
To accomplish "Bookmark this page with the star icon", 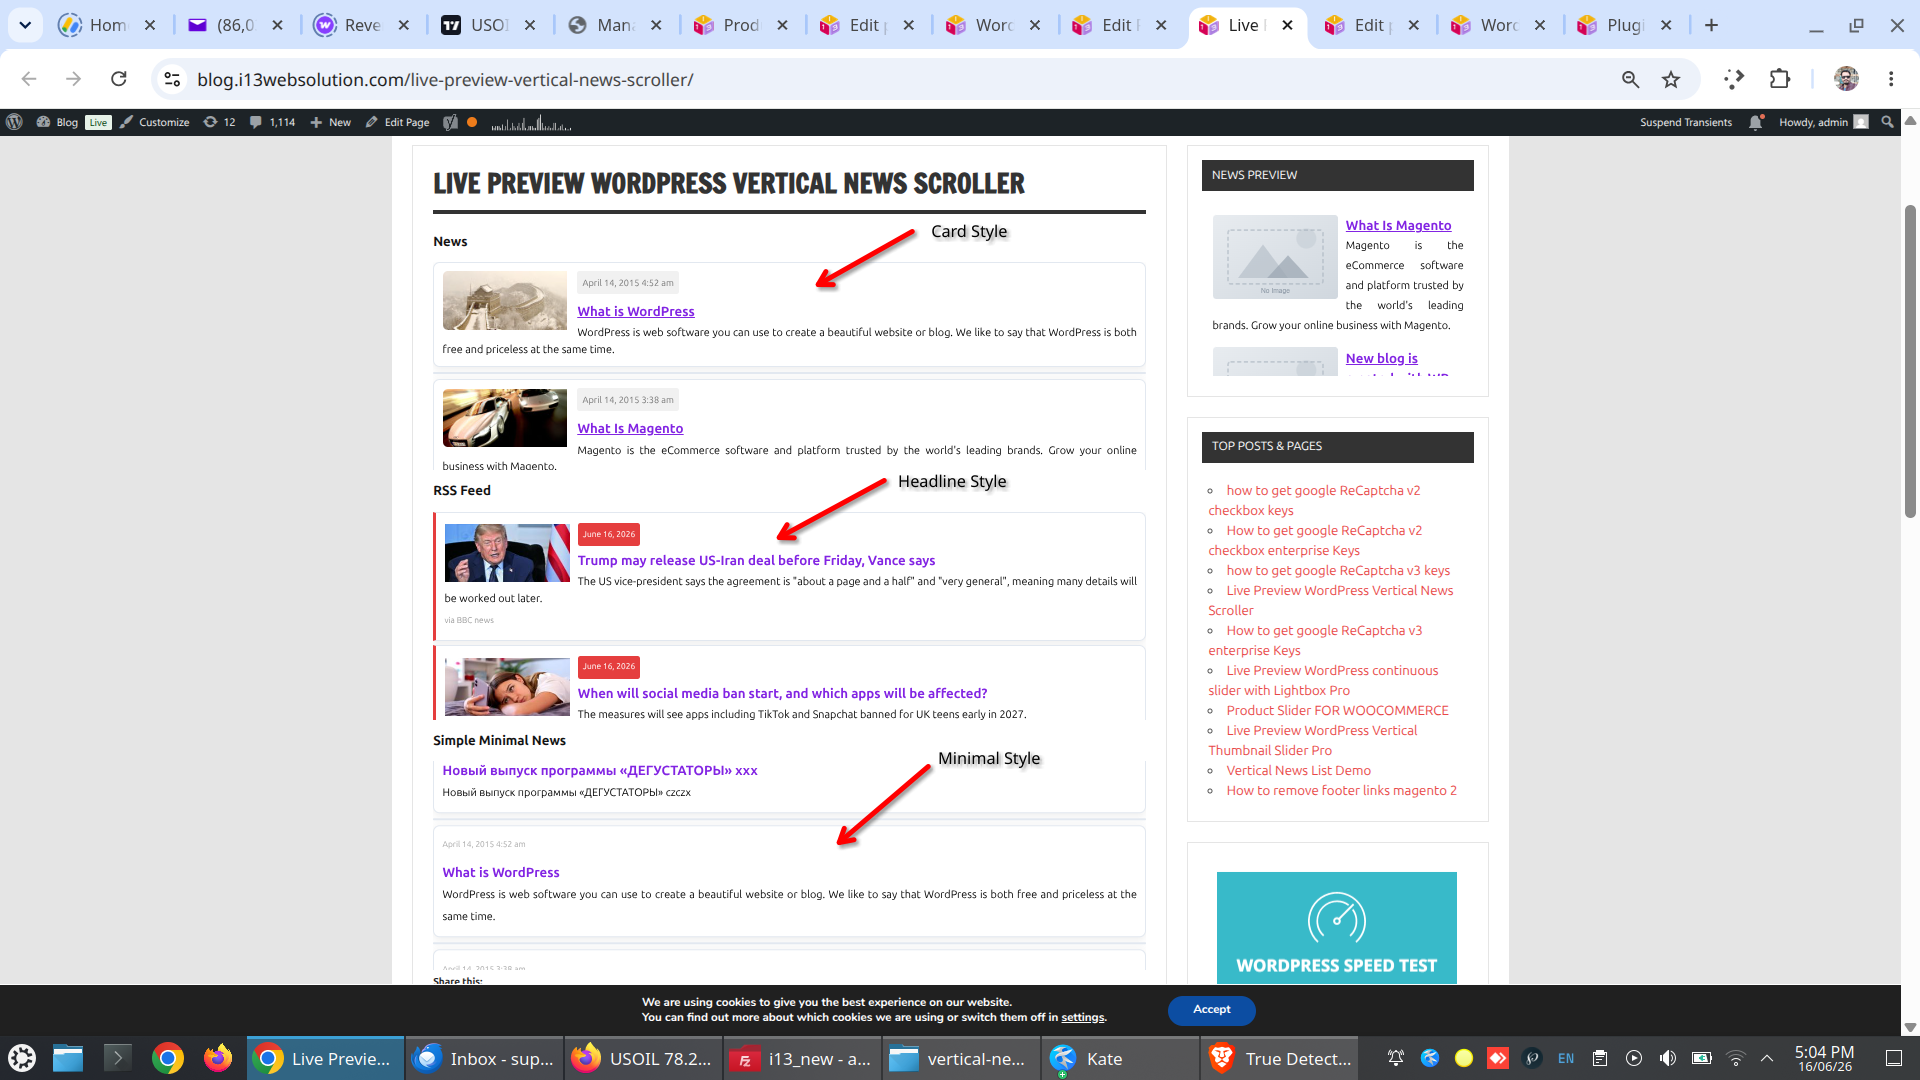I will click(x=1671, y=79).
